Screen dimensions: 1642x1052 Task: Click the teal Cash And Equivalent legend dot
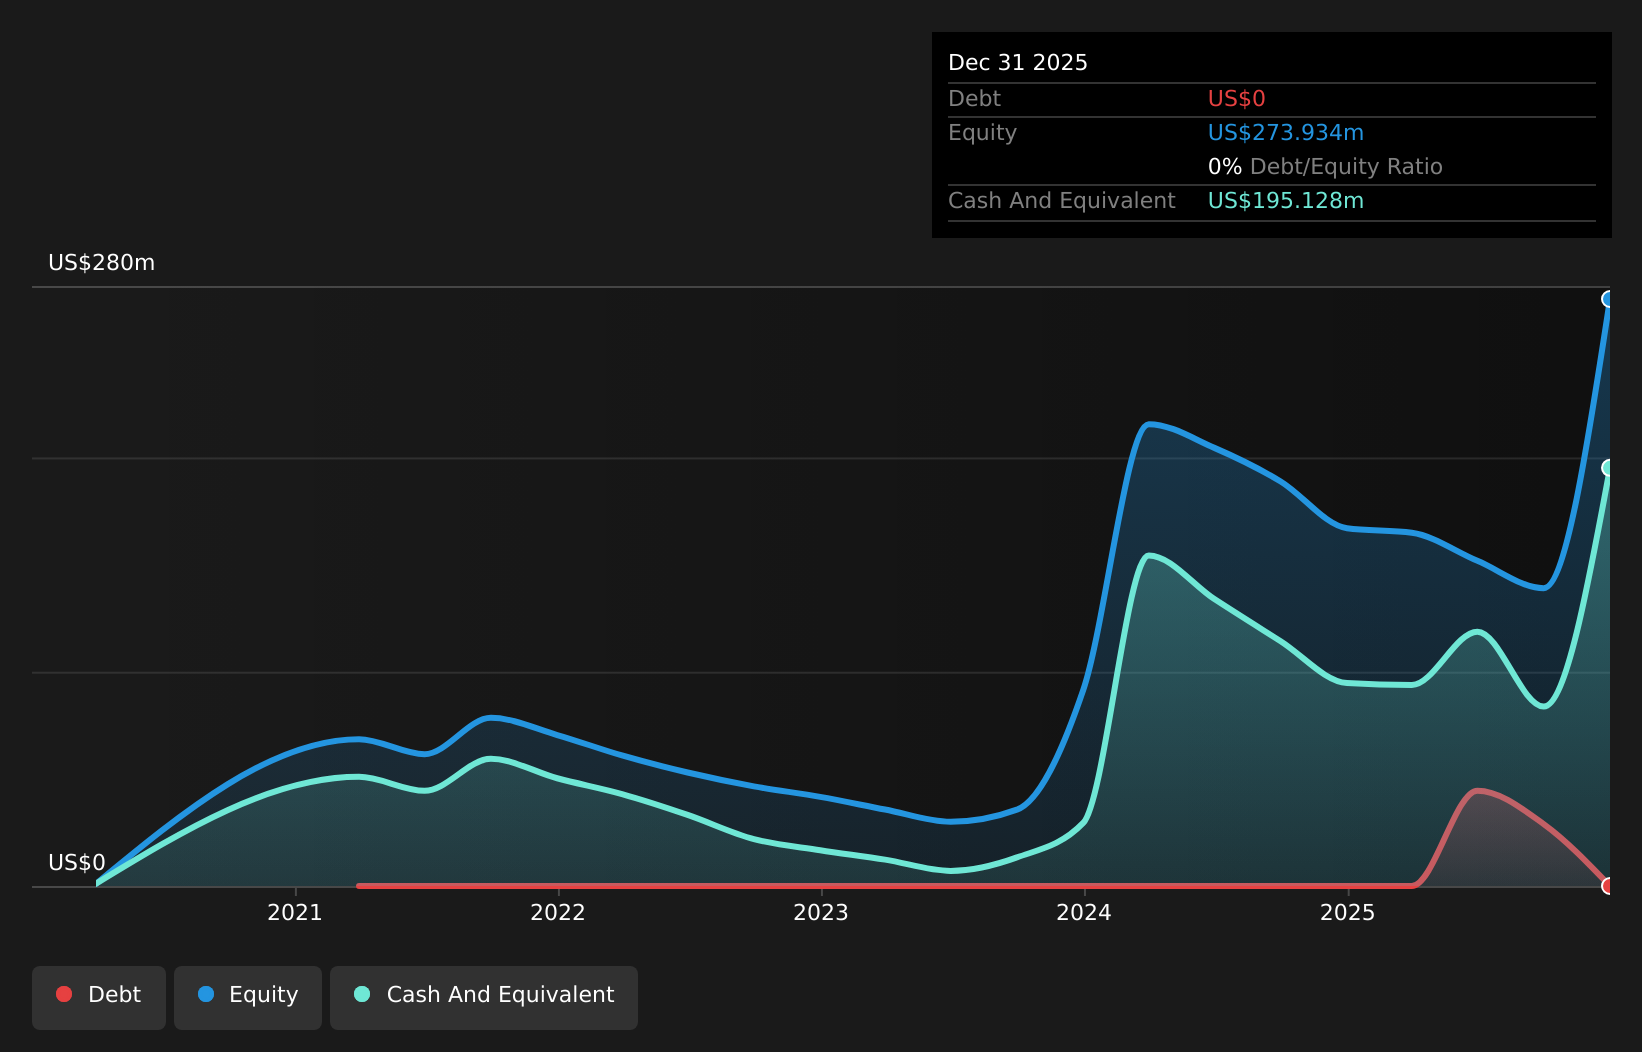[362, 994]
